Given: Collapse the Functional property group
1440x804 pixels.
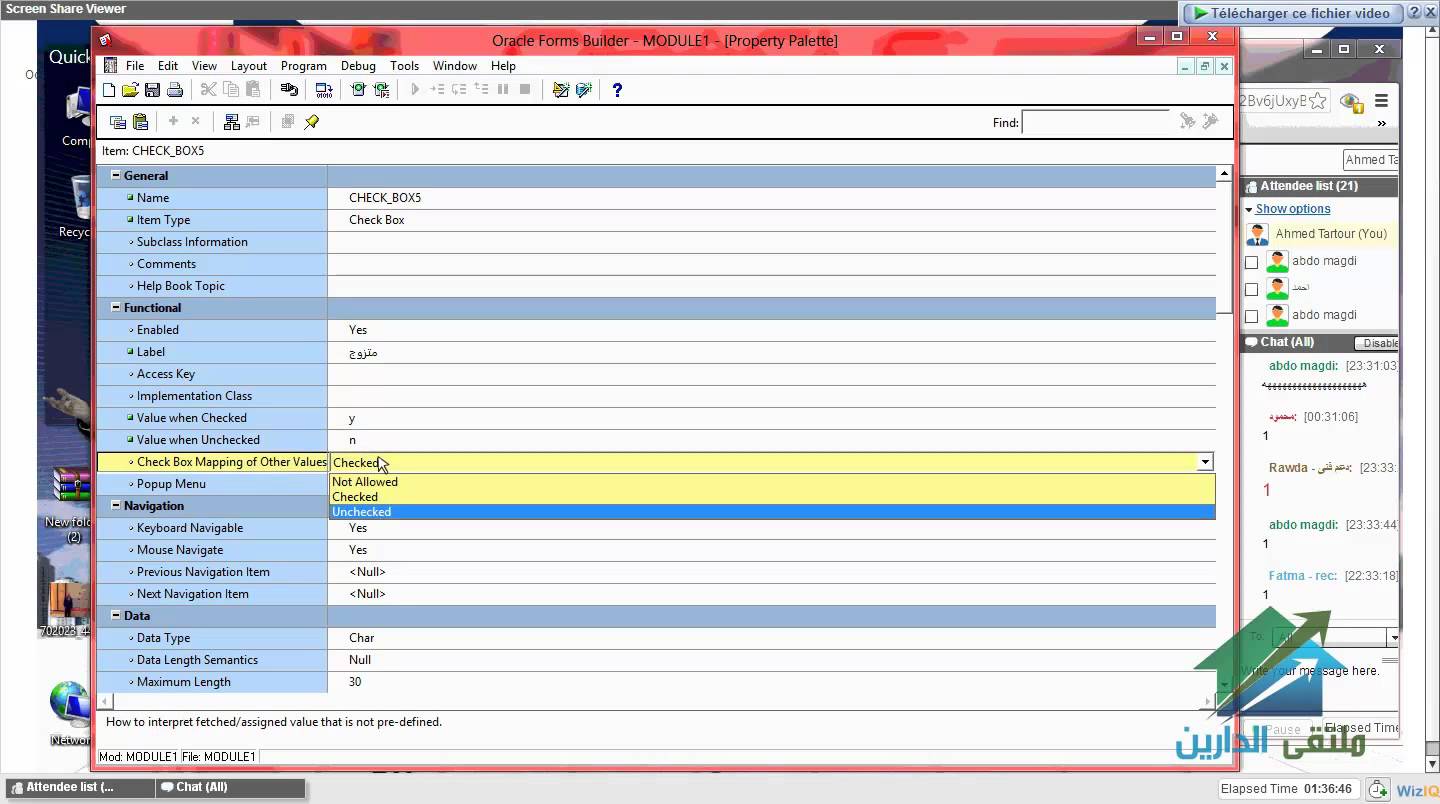Looking at the screenshot, I should pyautogui.click(x=116, y=307).
